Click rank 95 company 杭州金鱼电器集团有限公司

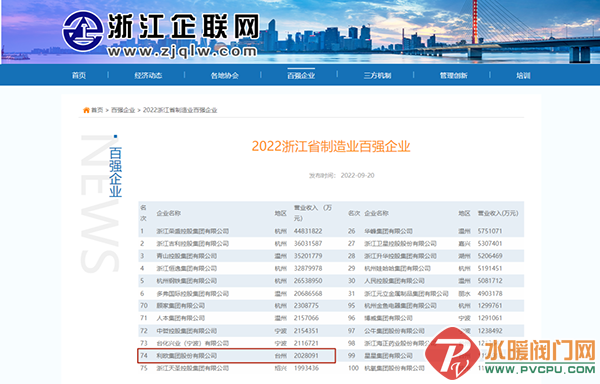tap(400, 306)
